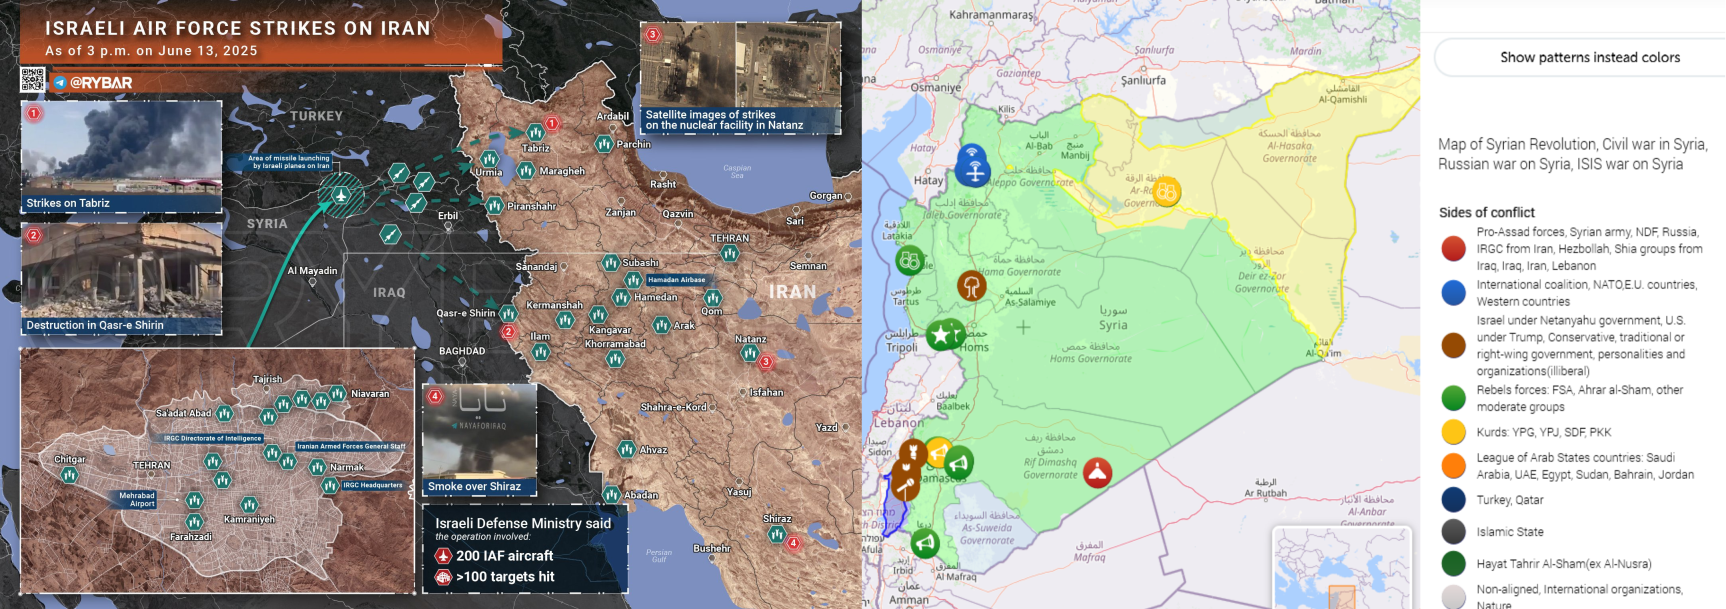Image resolution: width=1726 pixels, height=609 pixels.
Task: Click Kurds: YPG, YPJ, SDF, PKK legend text
Action: coord(1544,432)
